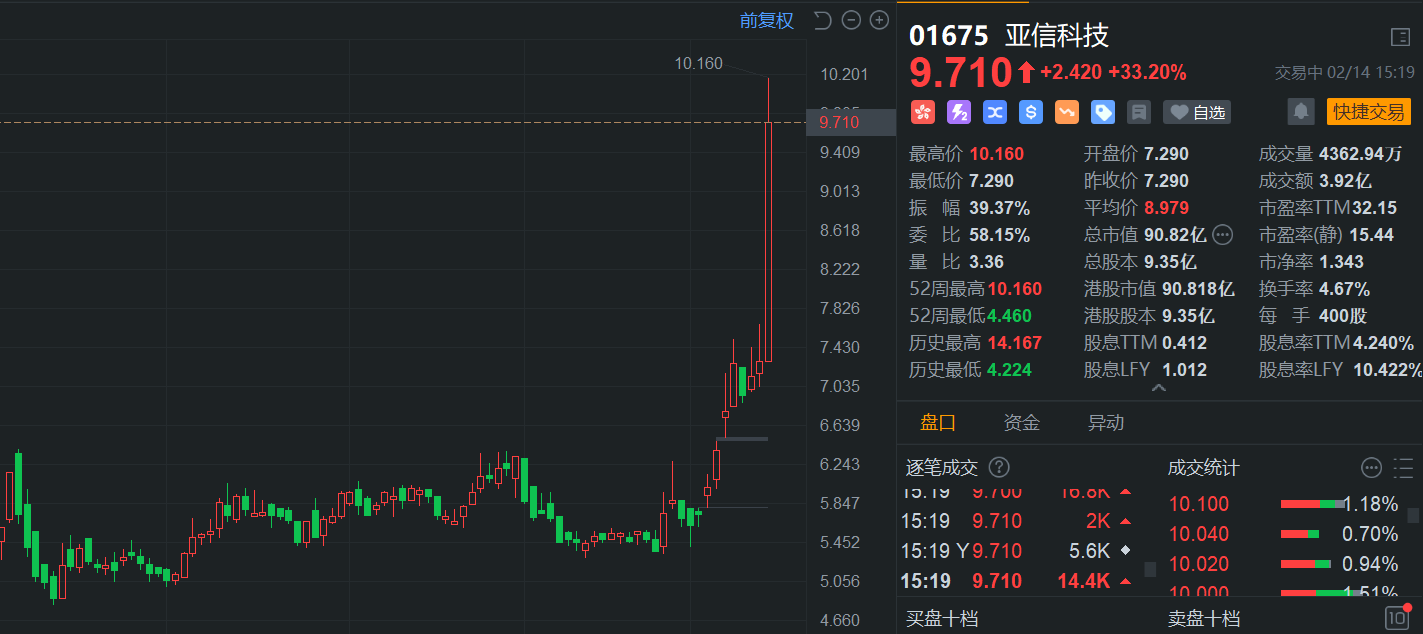Click the blue dollar sign icon
The image size is (1423, 634).
1031,112
